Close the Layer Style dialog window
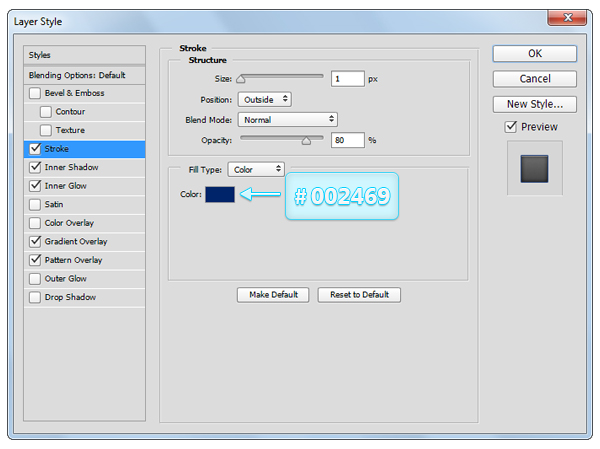This screenshot has width=600, height=449. pyautogui.click(x=568, y=18)
